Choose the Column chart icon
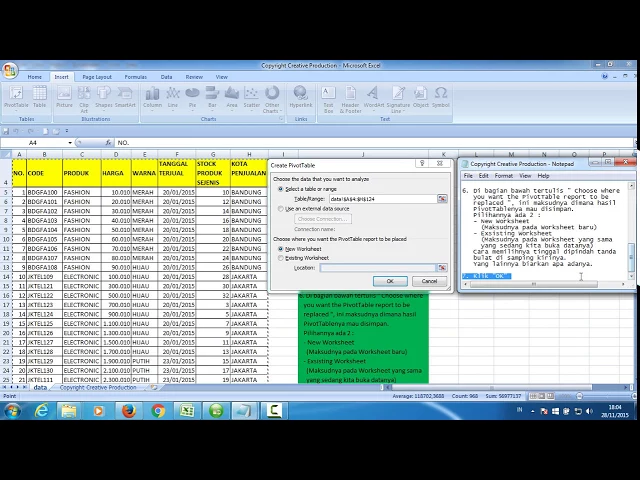Image resolution: width=640 pixels, height=480 pixels. pos(152,98)
